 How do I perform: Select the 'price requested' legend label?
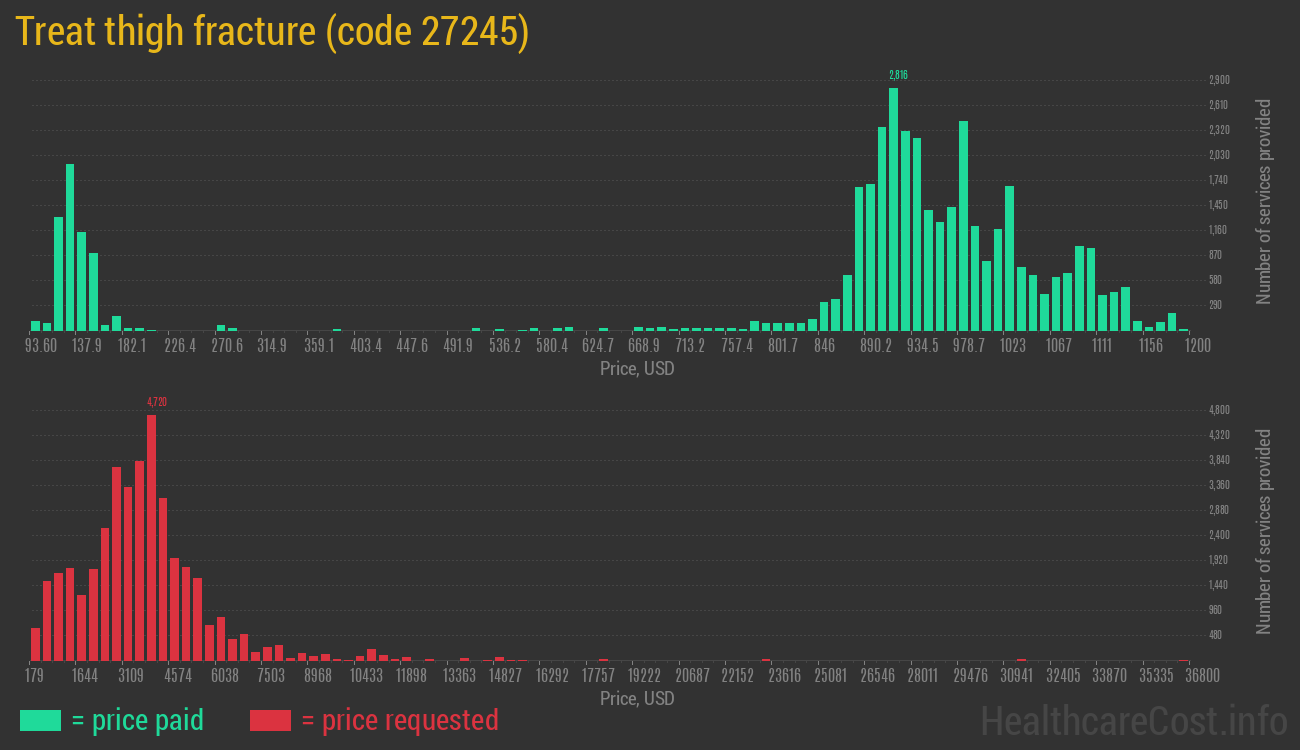pos(399,720)
